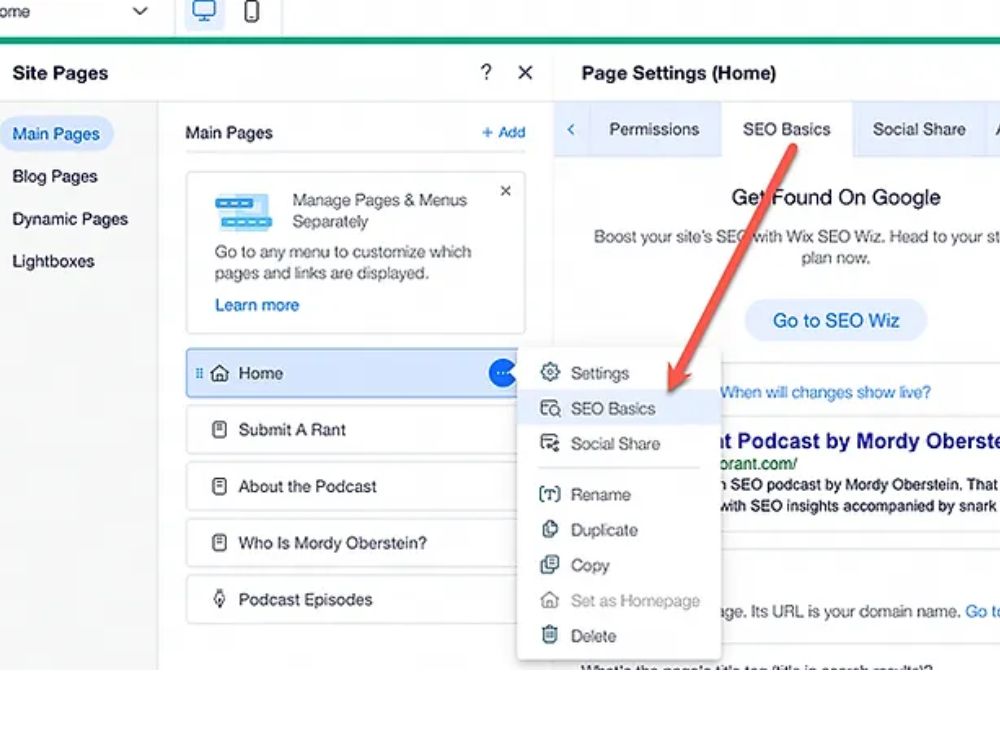Select the Home page row
This screenshot has height=750, width=1000.
pos(352,373)
